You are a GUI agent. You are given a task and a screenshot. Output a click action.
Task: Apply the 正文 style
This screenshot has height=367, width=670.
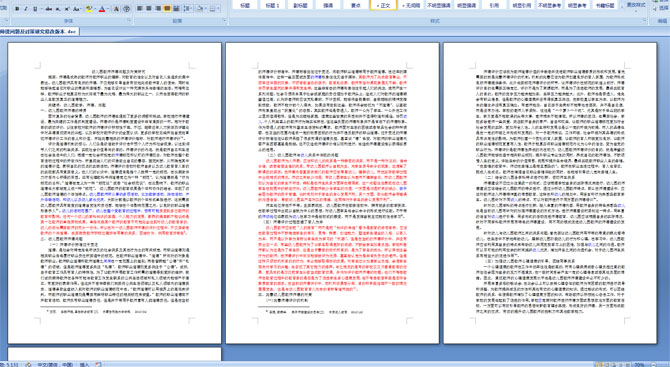(383, 5)
